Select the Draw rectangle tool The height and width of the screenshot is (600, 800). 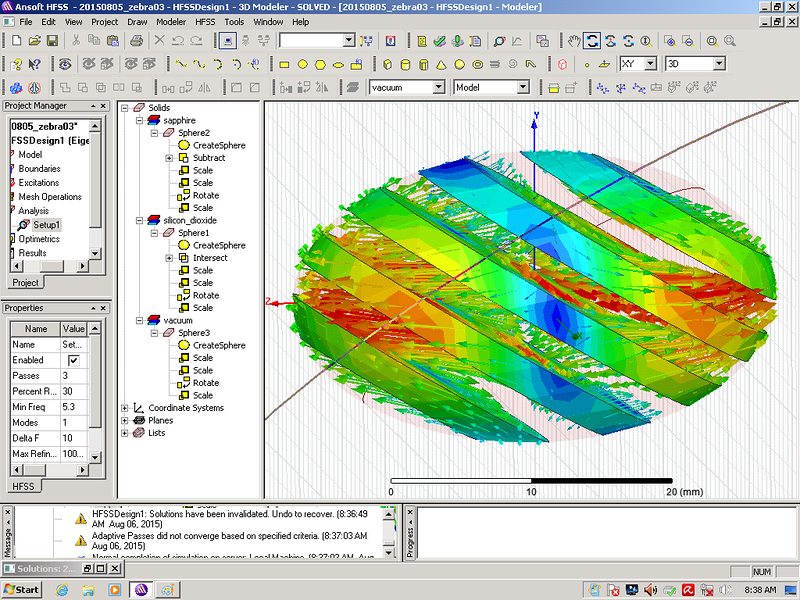tap(284, 64)
